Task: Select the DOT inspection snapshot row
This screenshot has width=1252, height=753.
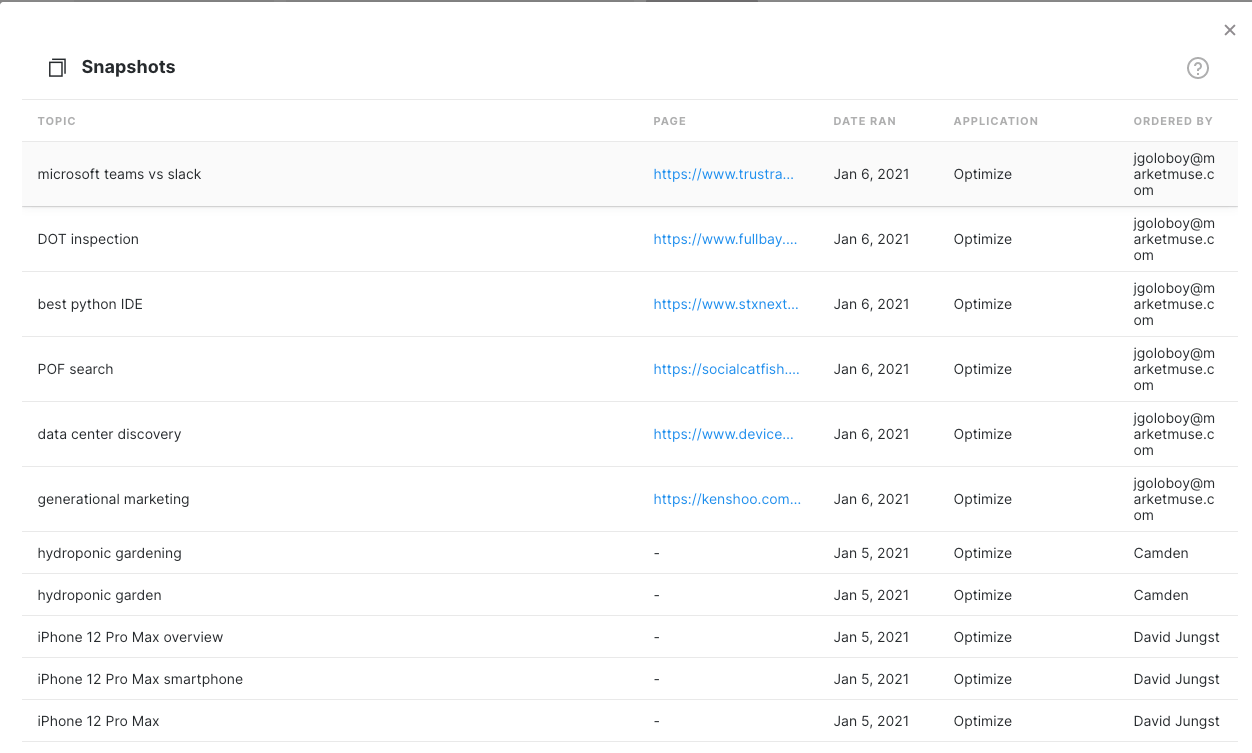Action: point(88,239)
